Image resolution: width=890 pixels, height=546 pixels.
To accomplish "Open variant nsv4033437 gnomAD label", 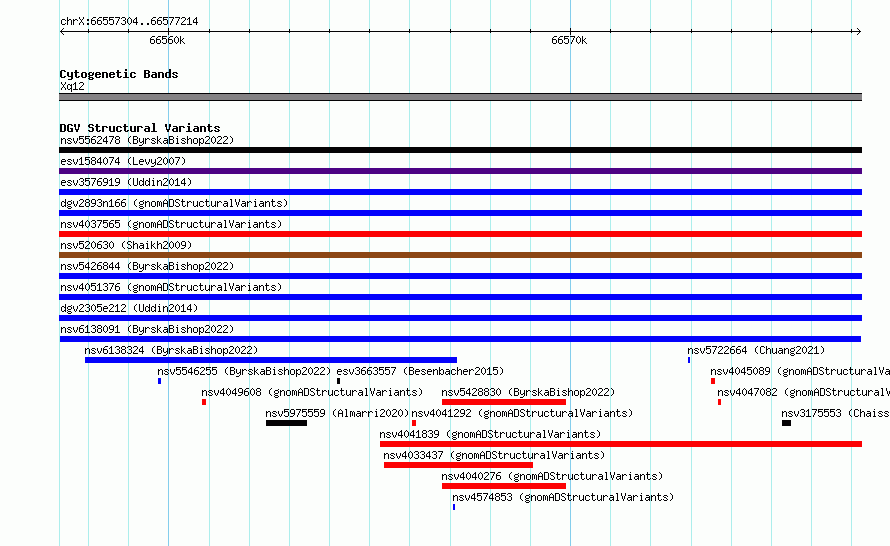I will click(494, 455).
